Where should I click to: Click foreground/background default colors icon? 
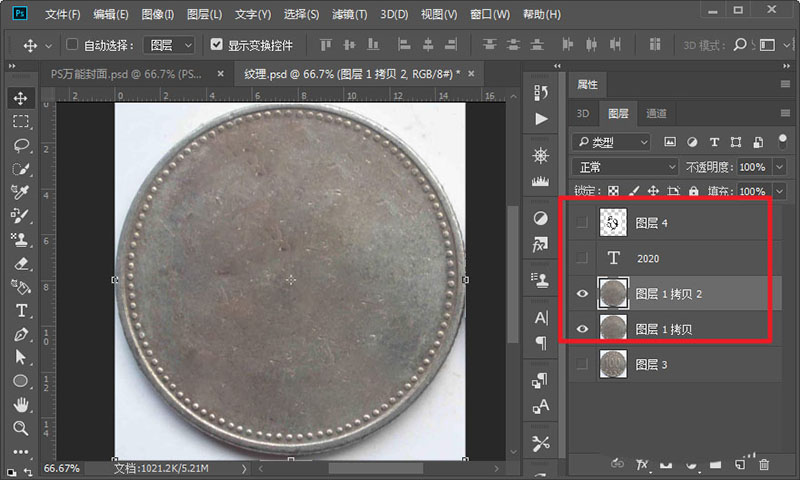pyautogui.click(x=11, y=472)
